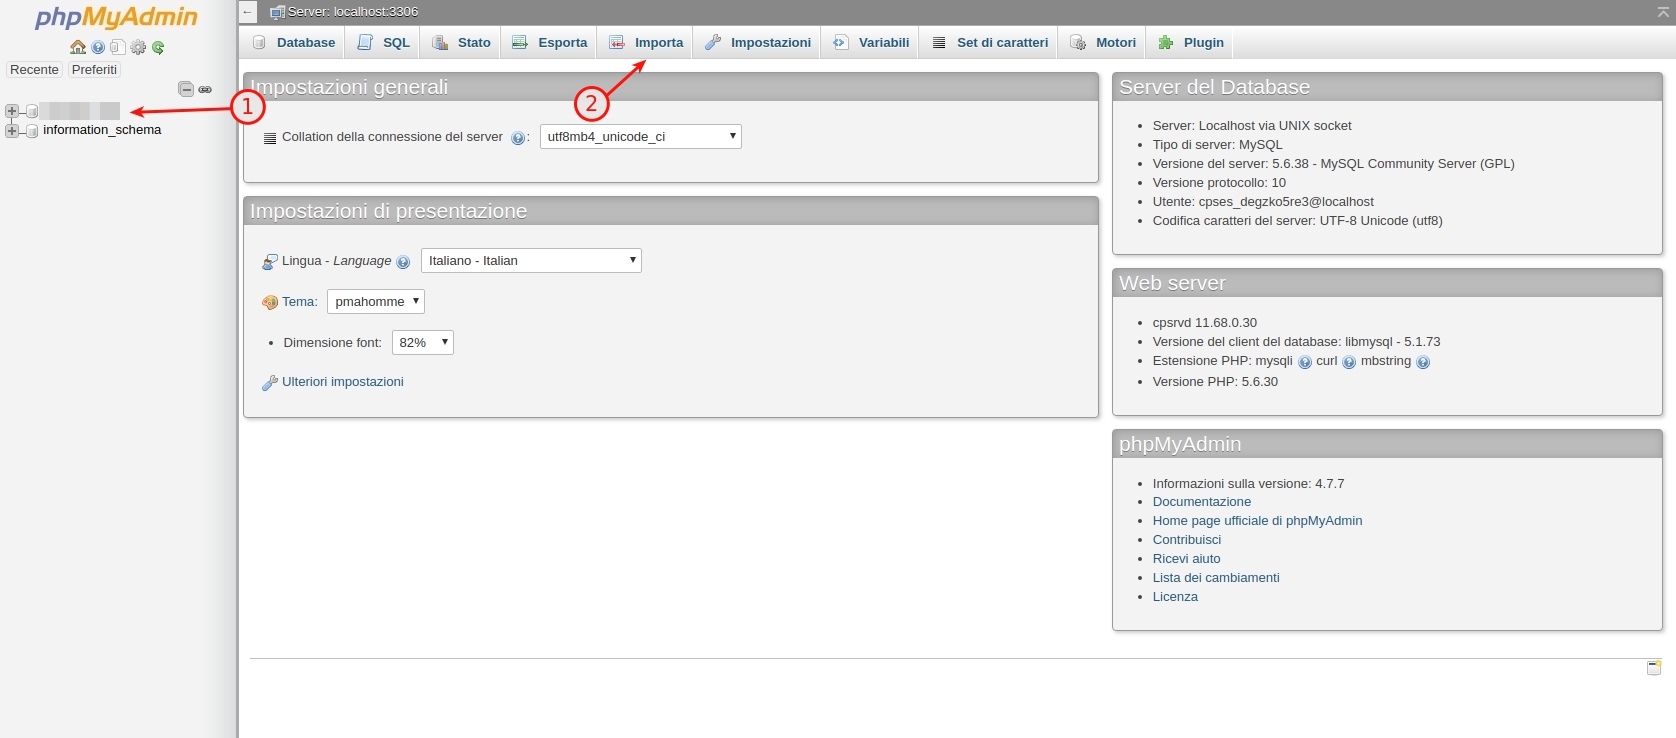Select the blurred database name in tree
1676x738 pixels.
coord(80,111)
